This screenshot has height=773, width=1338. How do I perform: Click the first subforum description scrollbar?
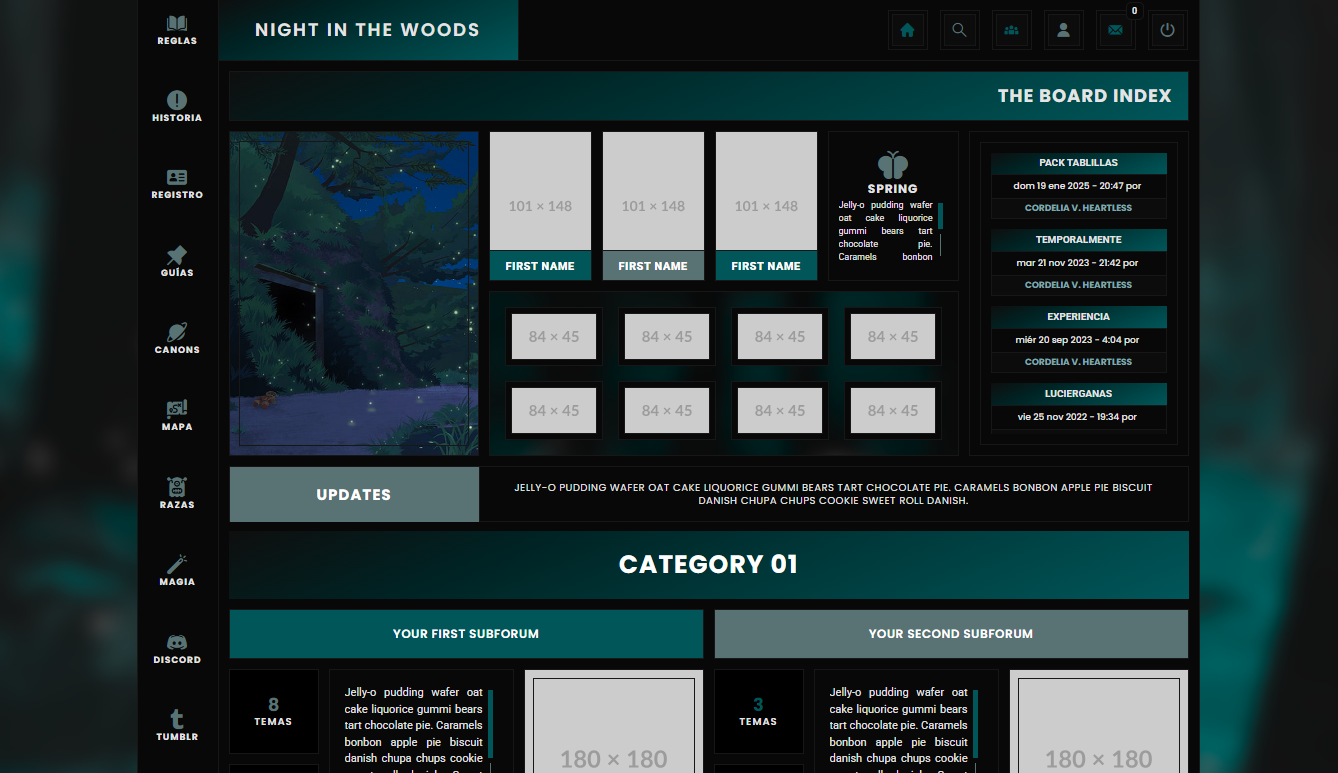click(491, 723)
